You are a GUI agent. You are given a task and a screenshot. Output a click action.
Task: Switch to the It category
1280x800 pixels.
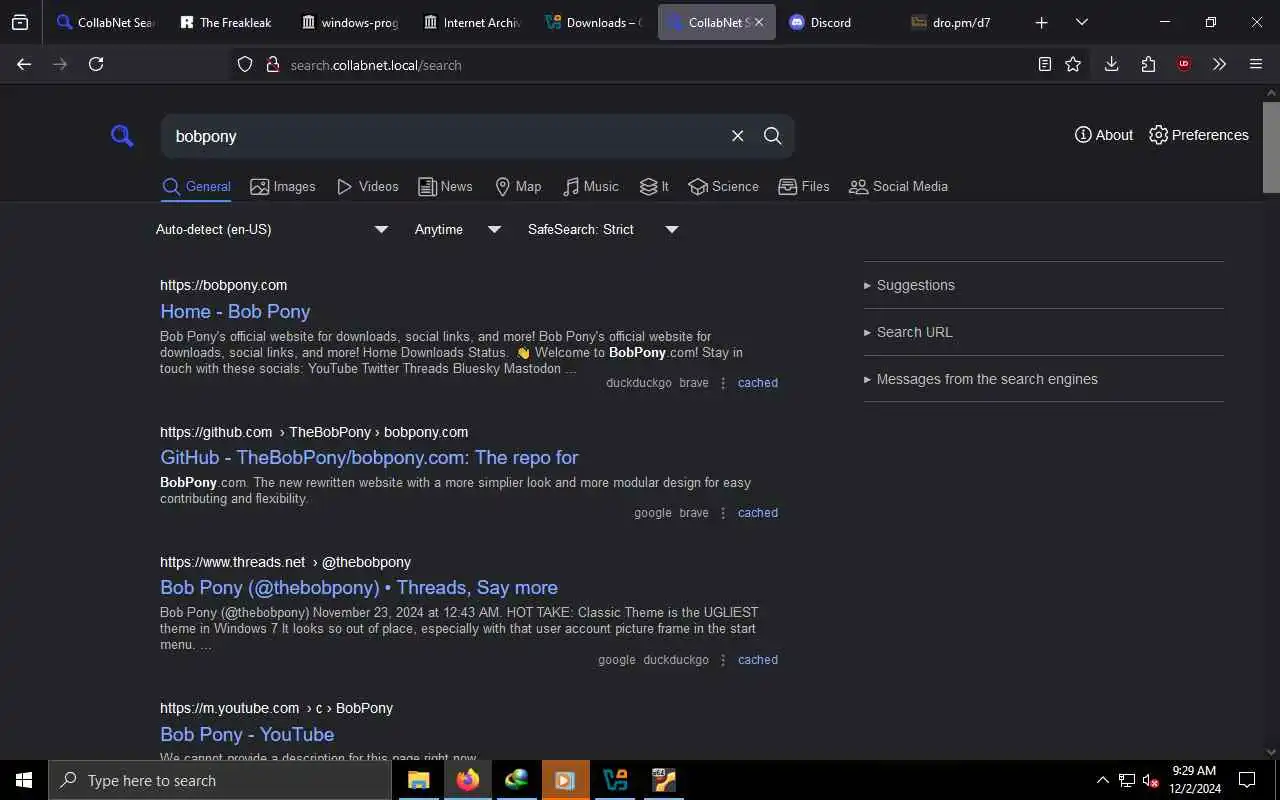point(654,187)
